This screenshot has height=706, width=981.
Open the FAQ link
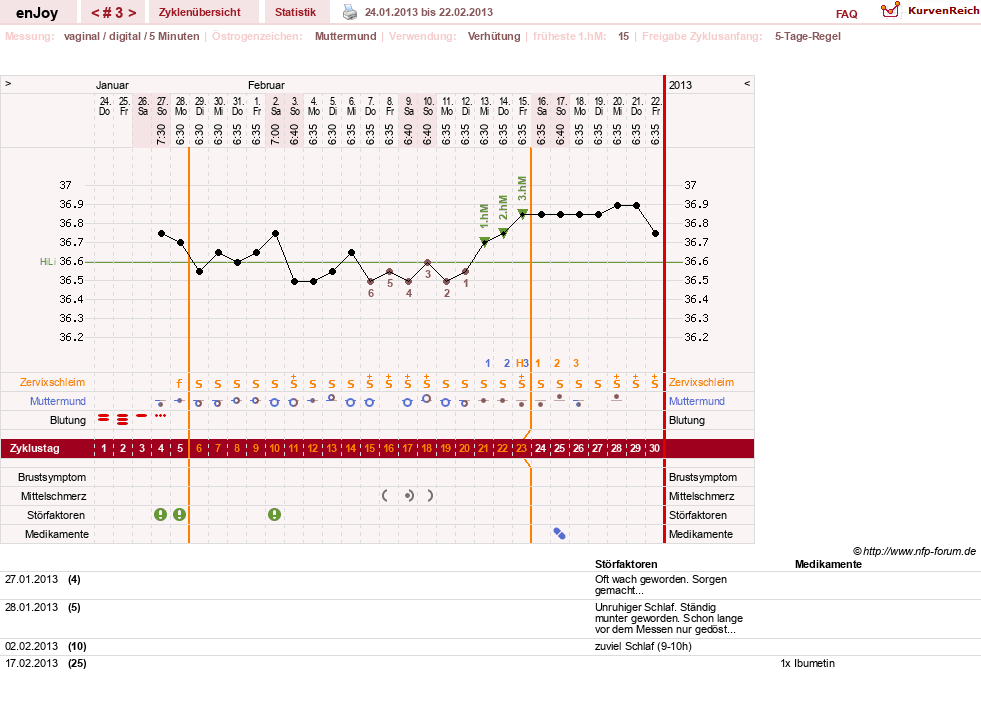coord(846,14)
